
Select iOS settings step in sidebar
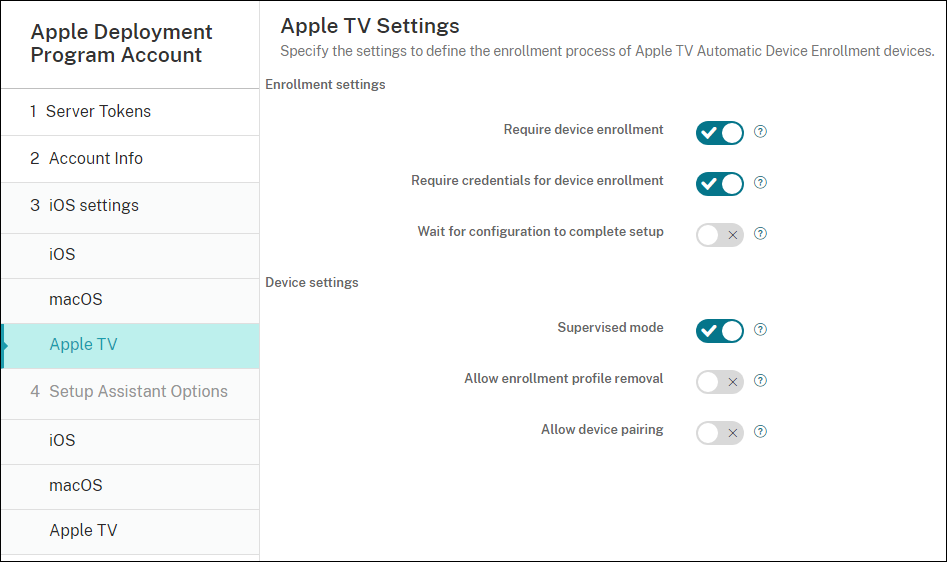[93, 205]
